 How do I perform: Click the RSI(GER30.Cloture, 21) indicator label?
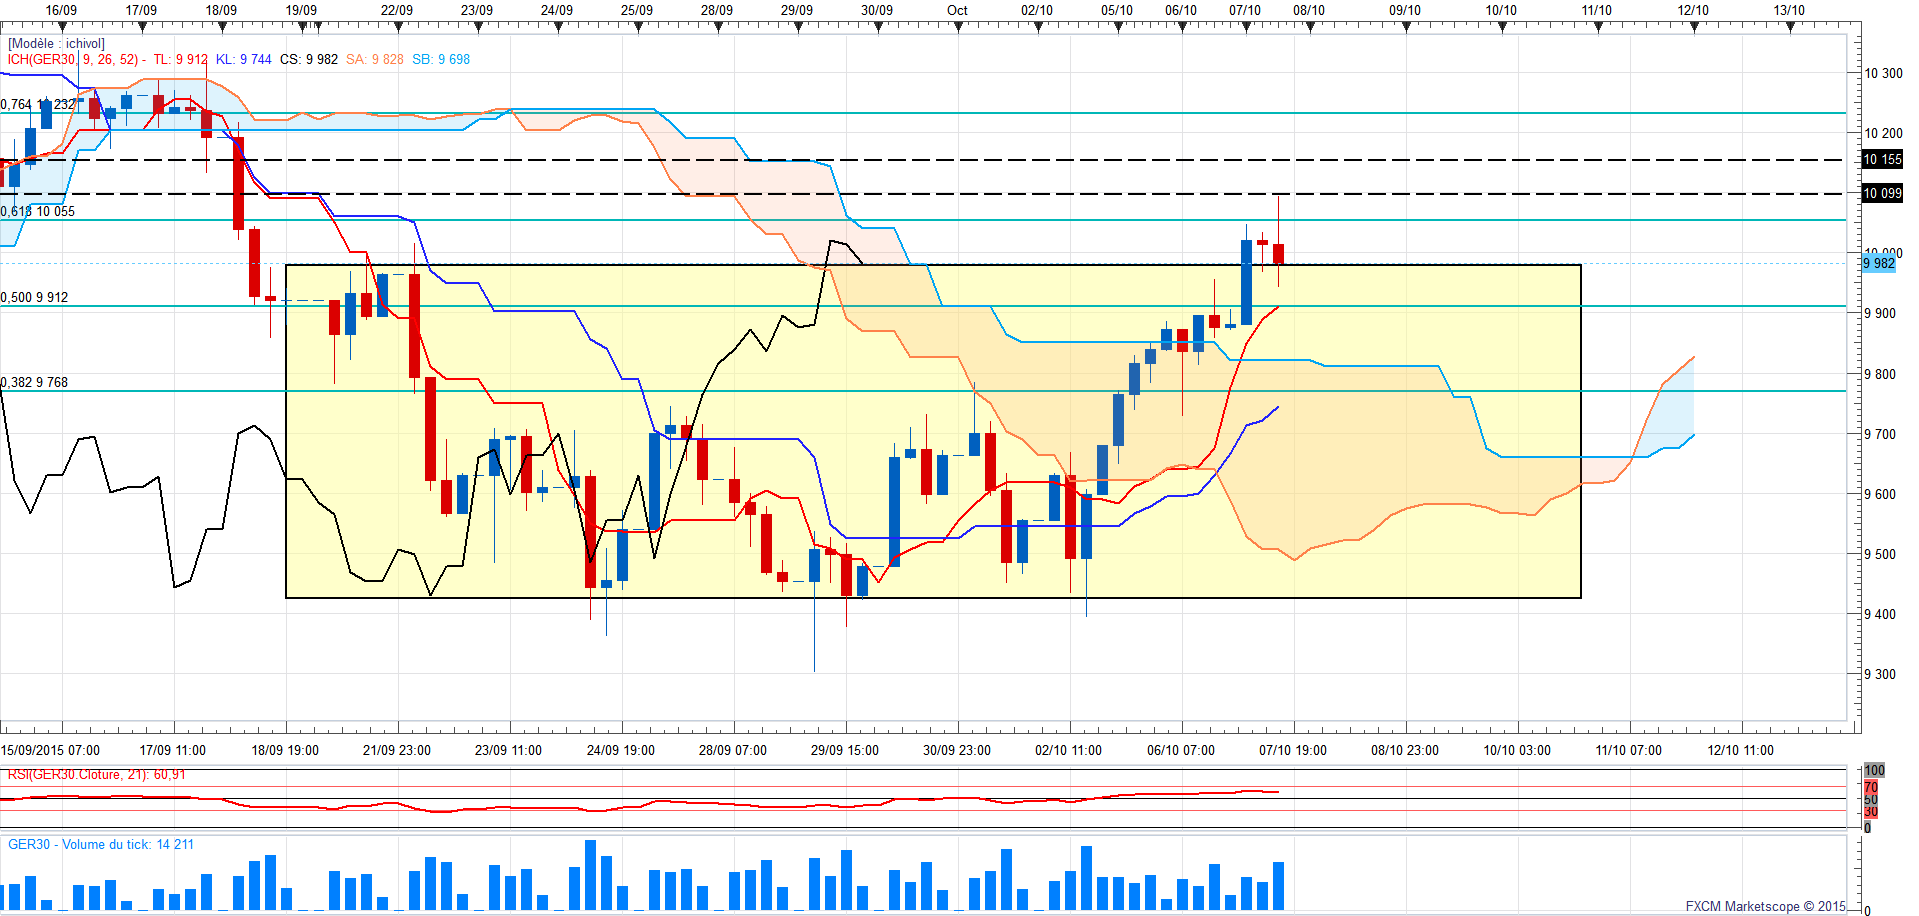pos(96,775)
